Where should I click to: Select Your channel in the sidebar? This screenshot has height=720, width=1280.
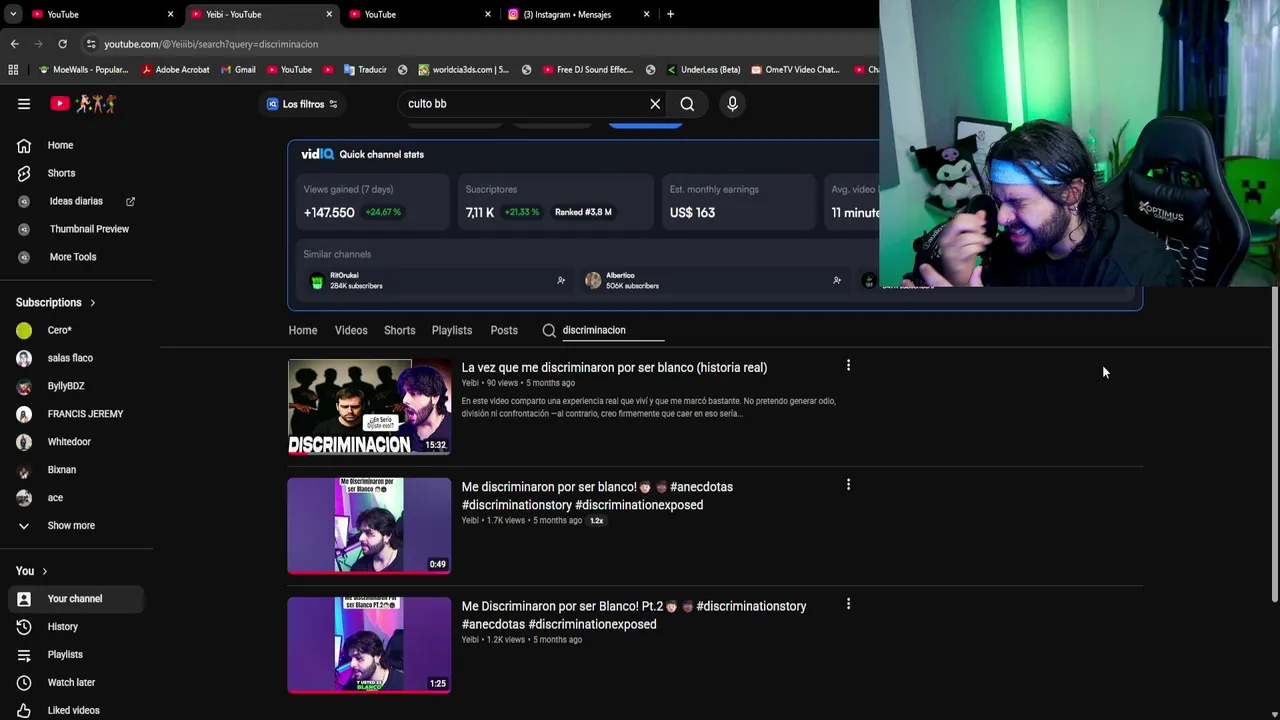pyautogui.click(x=76, y=599)
